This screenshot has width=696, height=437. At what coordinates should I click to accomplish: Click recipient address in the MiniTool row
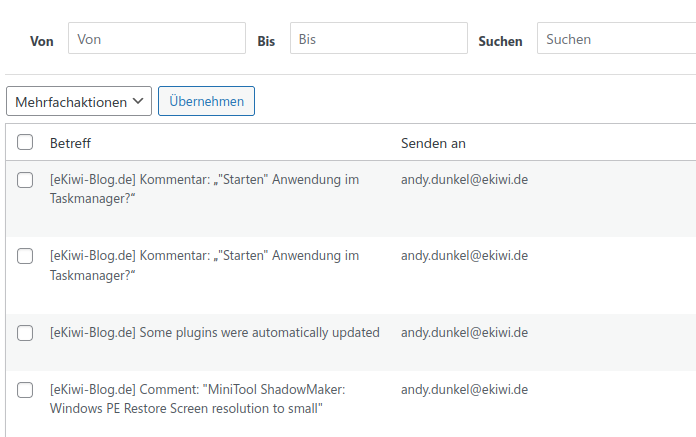coord(464,390)
